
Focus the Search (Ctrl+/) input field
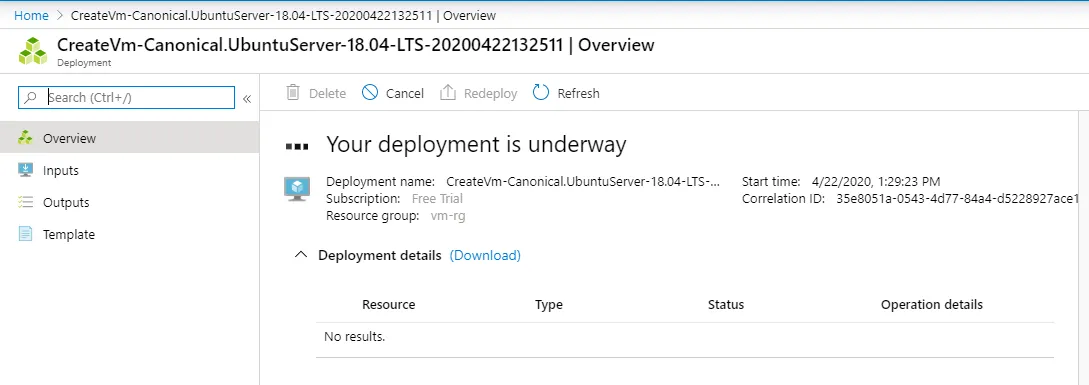(x=126, y=97)
